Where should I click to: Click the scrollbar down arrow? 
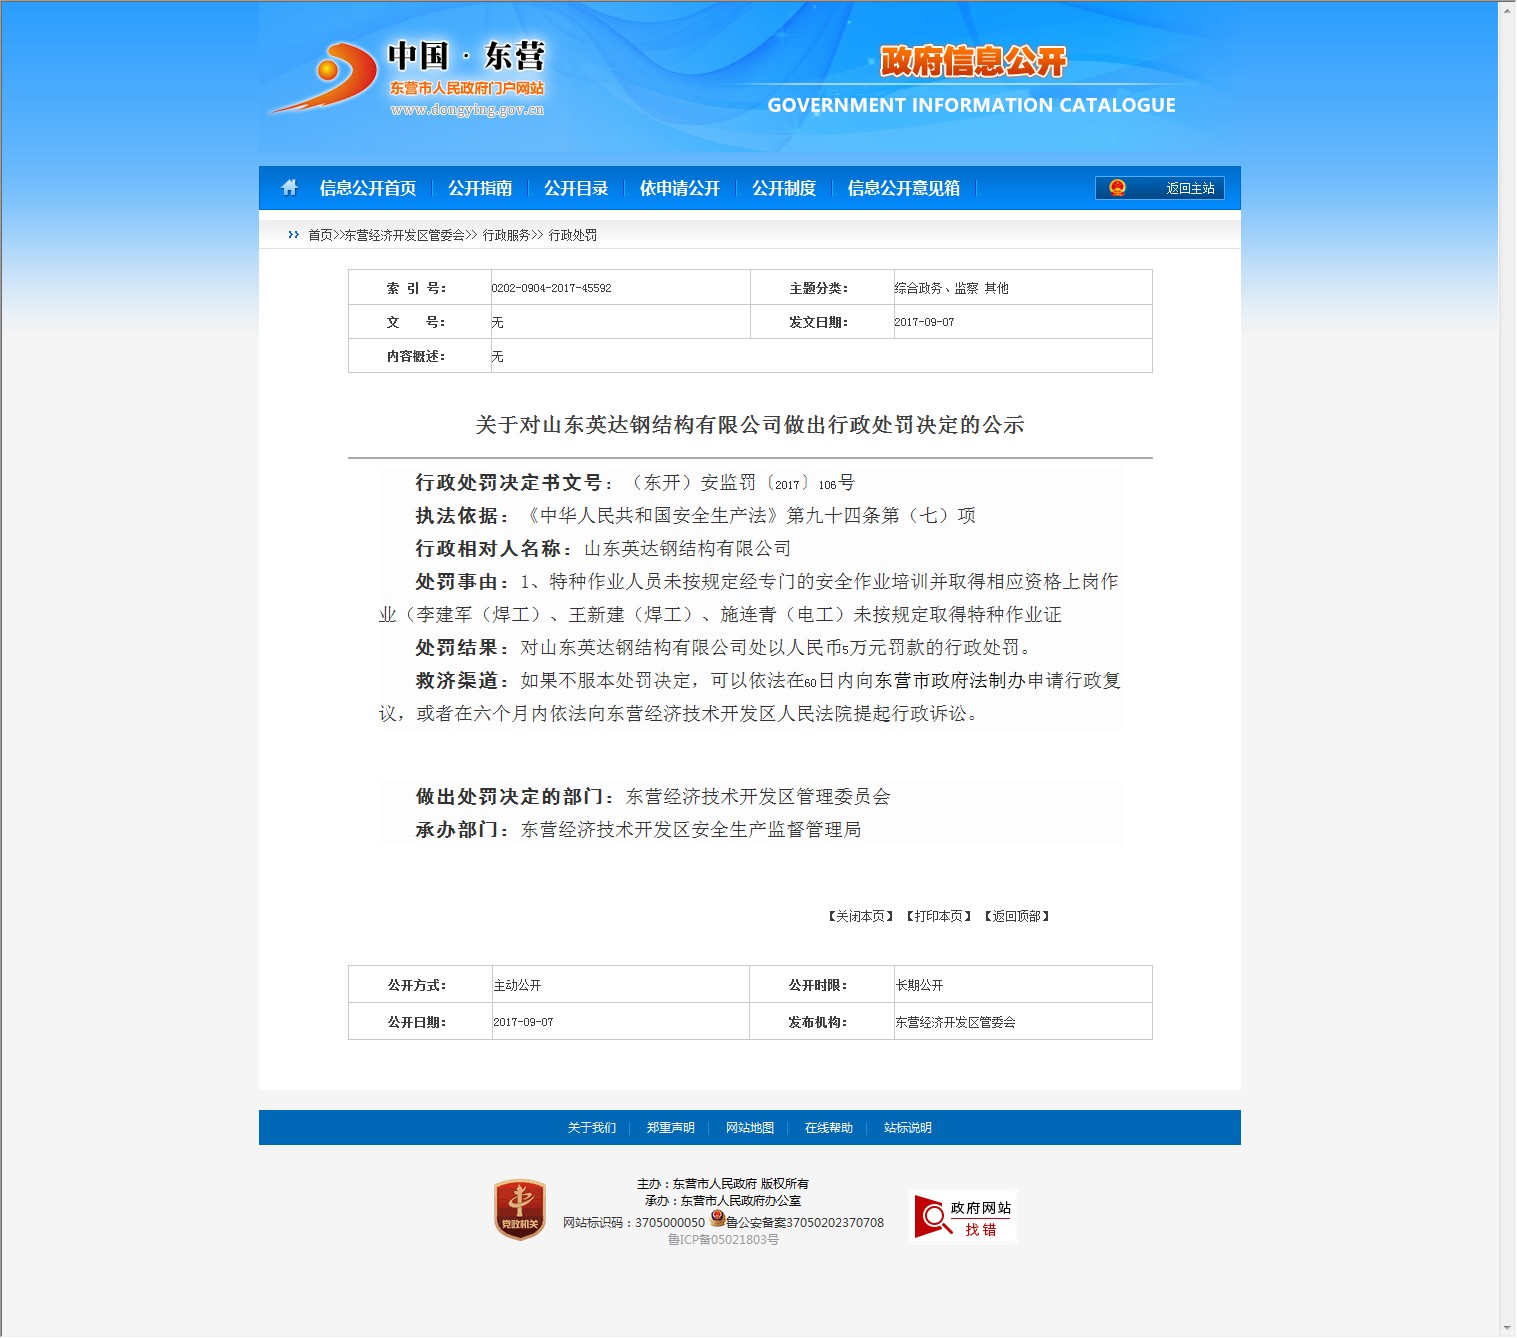click(1507, 1328)
